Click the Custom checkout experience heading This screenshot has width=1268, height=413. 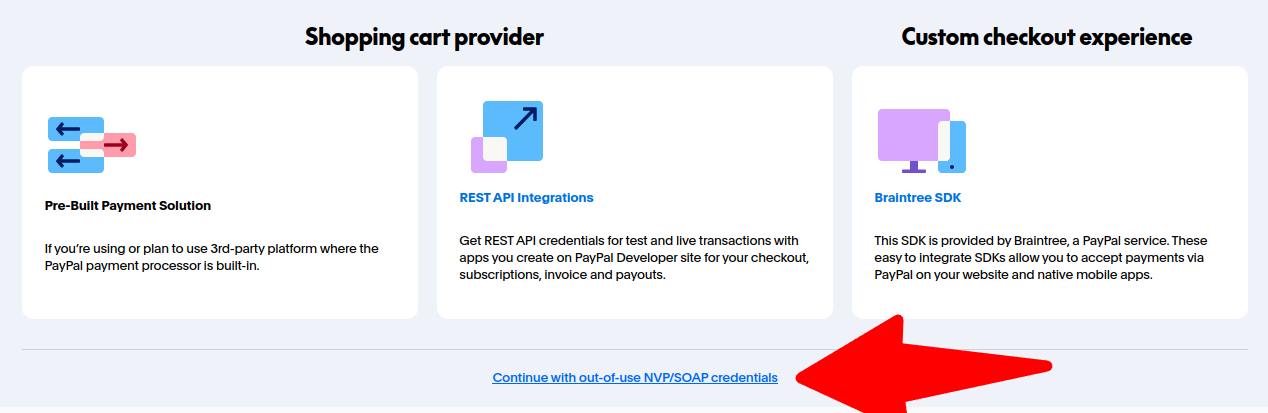click(x=1047, y=37)
